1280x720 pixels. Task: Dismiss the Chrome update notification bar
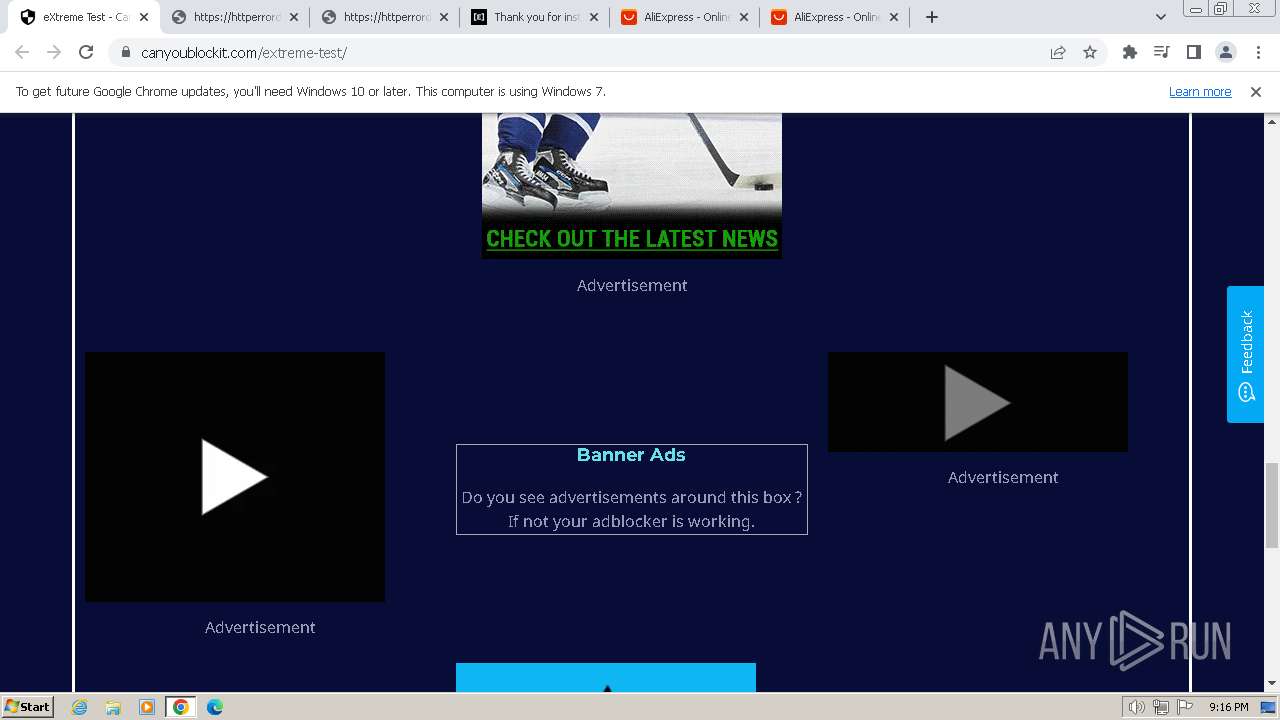1256,91
